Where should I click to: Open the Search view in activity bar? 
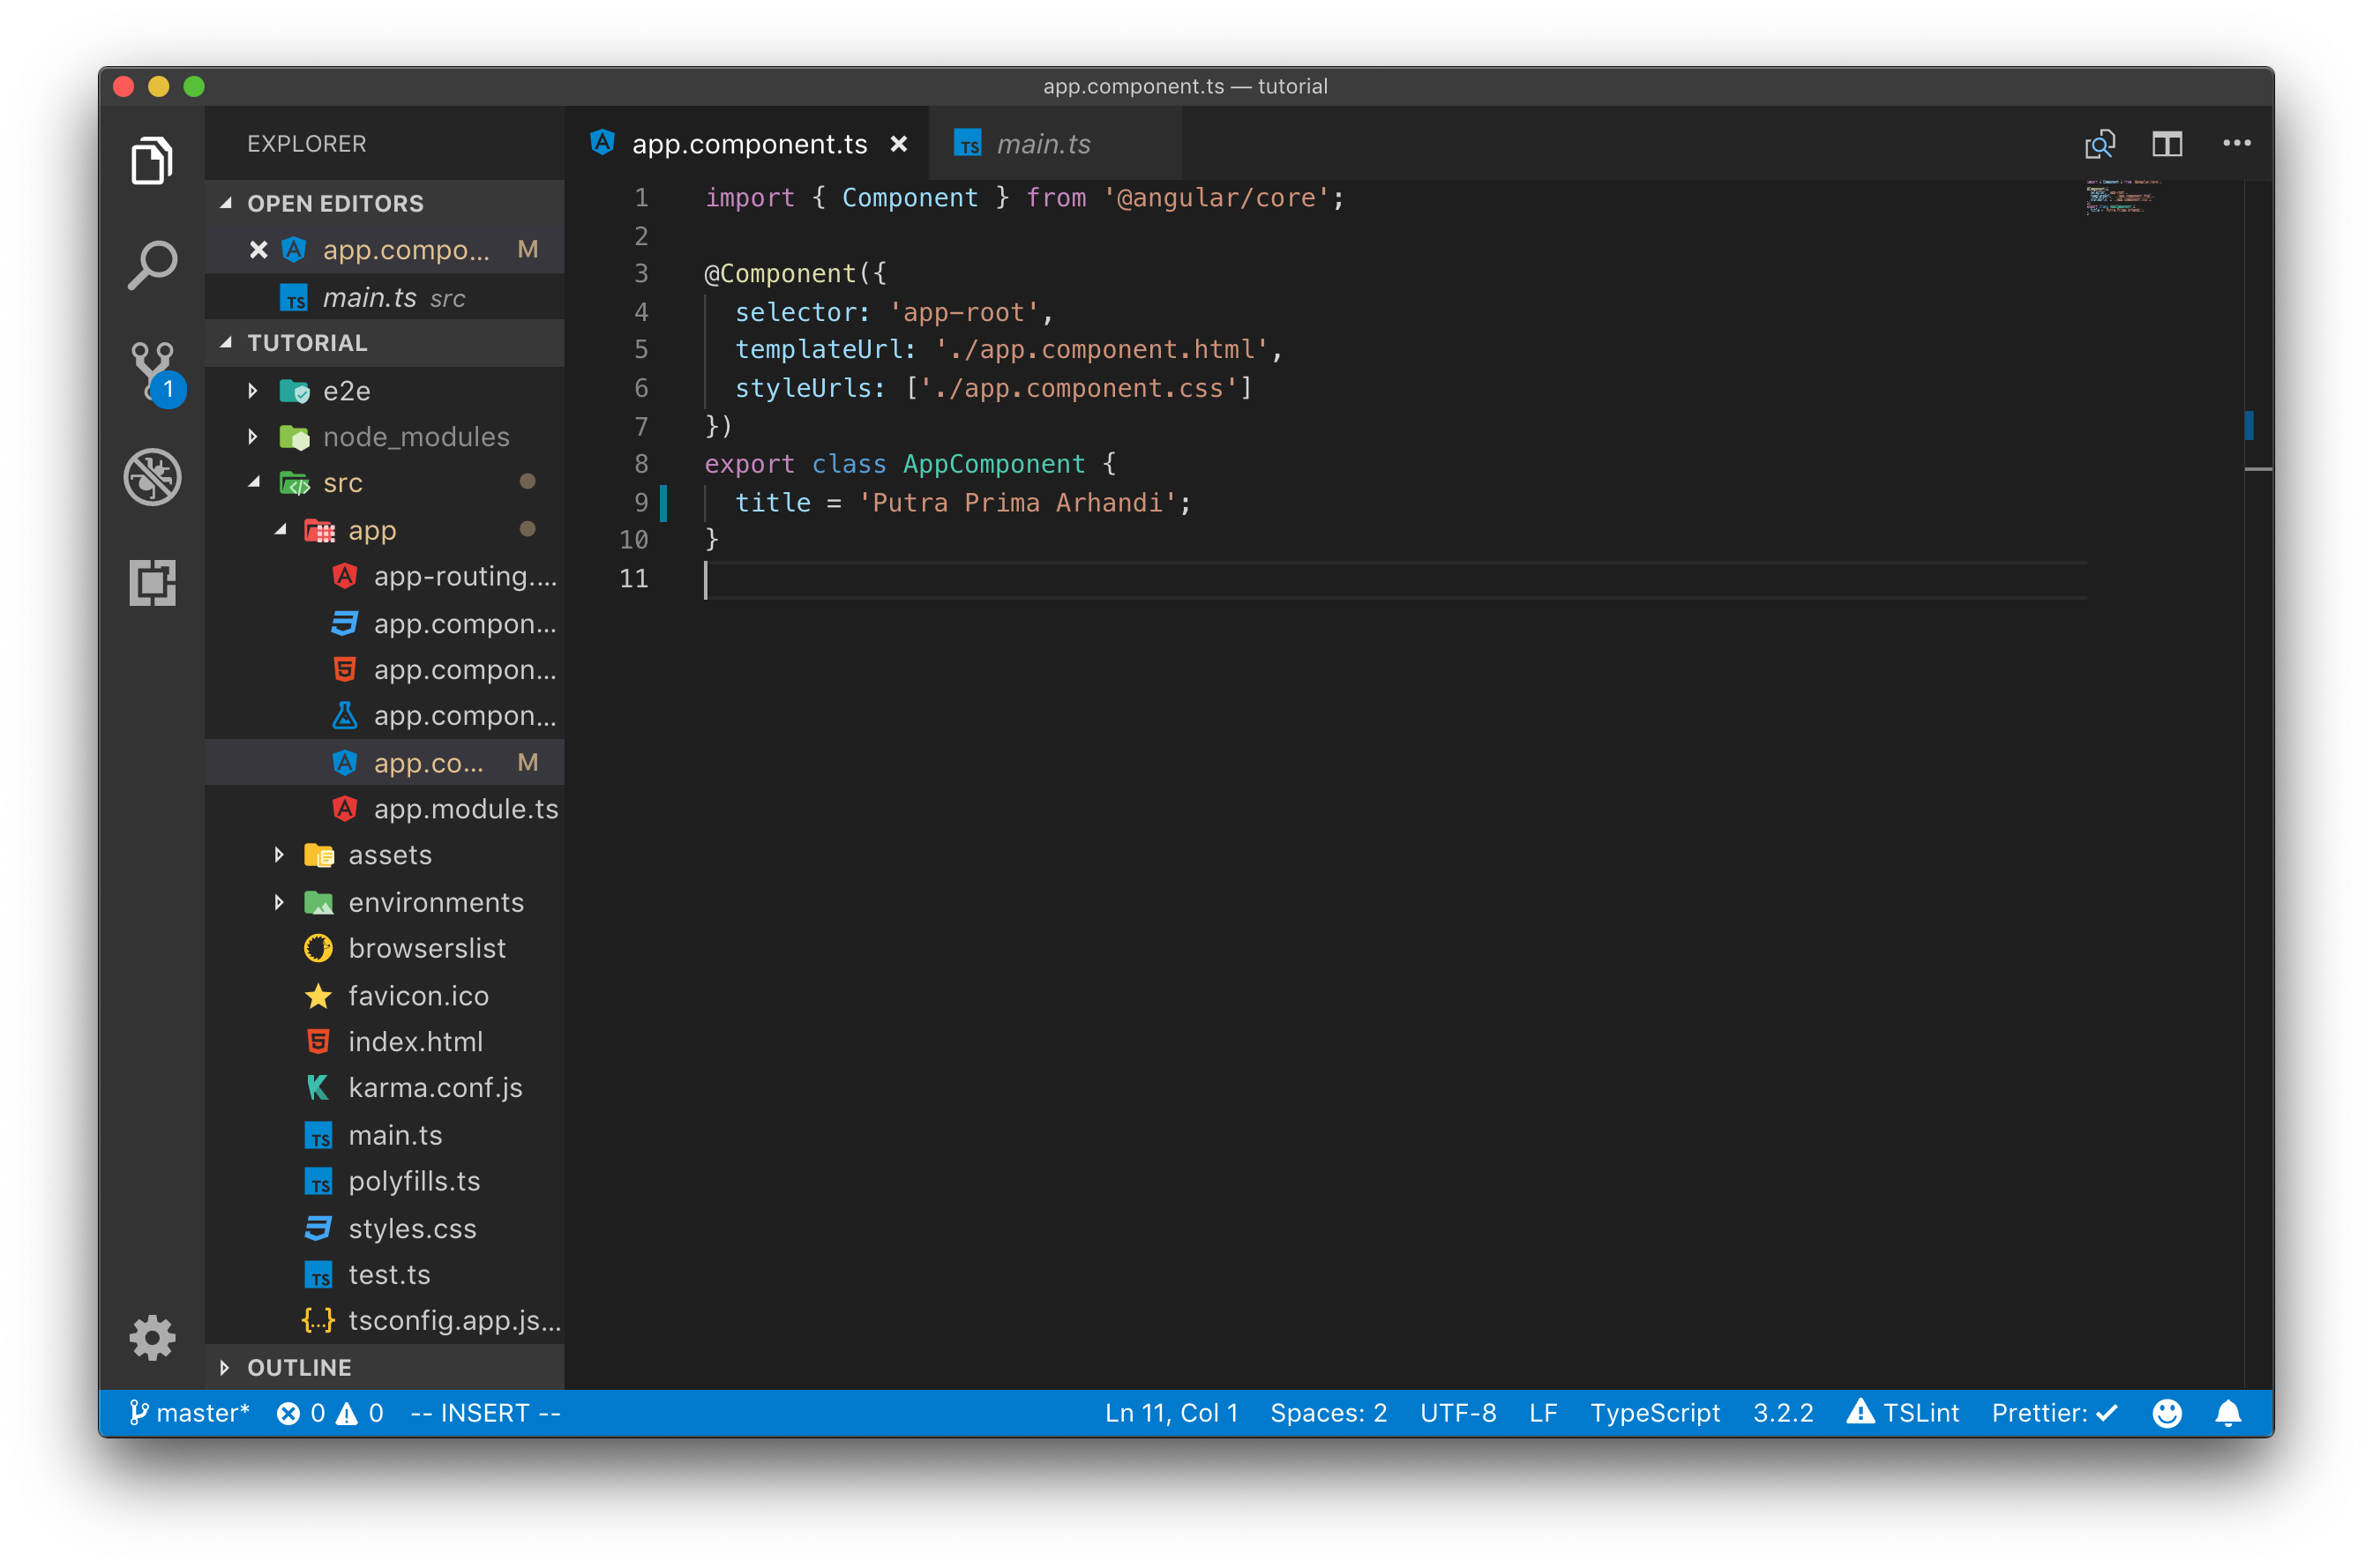point(152,266)
